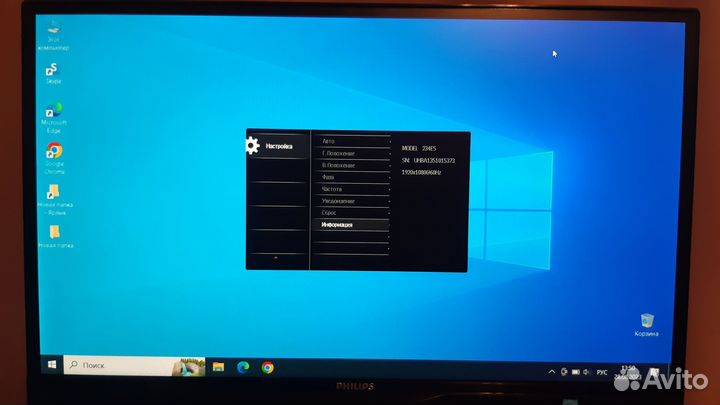Screen dimensions: 720x405
Task: Select the 'Новая папка' desktop folder
Action: pos(55,236)
